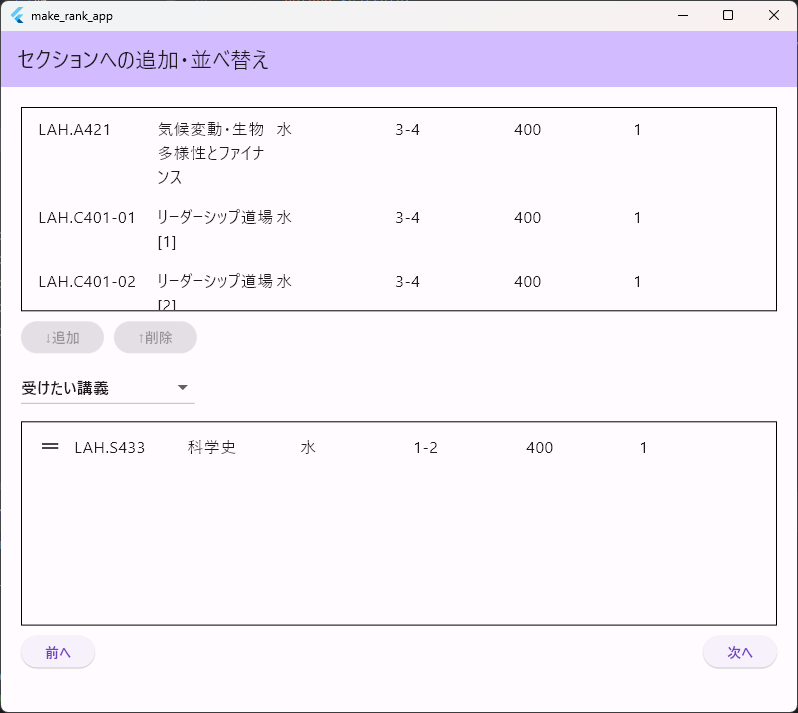Screen dimensions: 798x713
Task: Proceed with the 次へ button
Action: click(739, 652)
